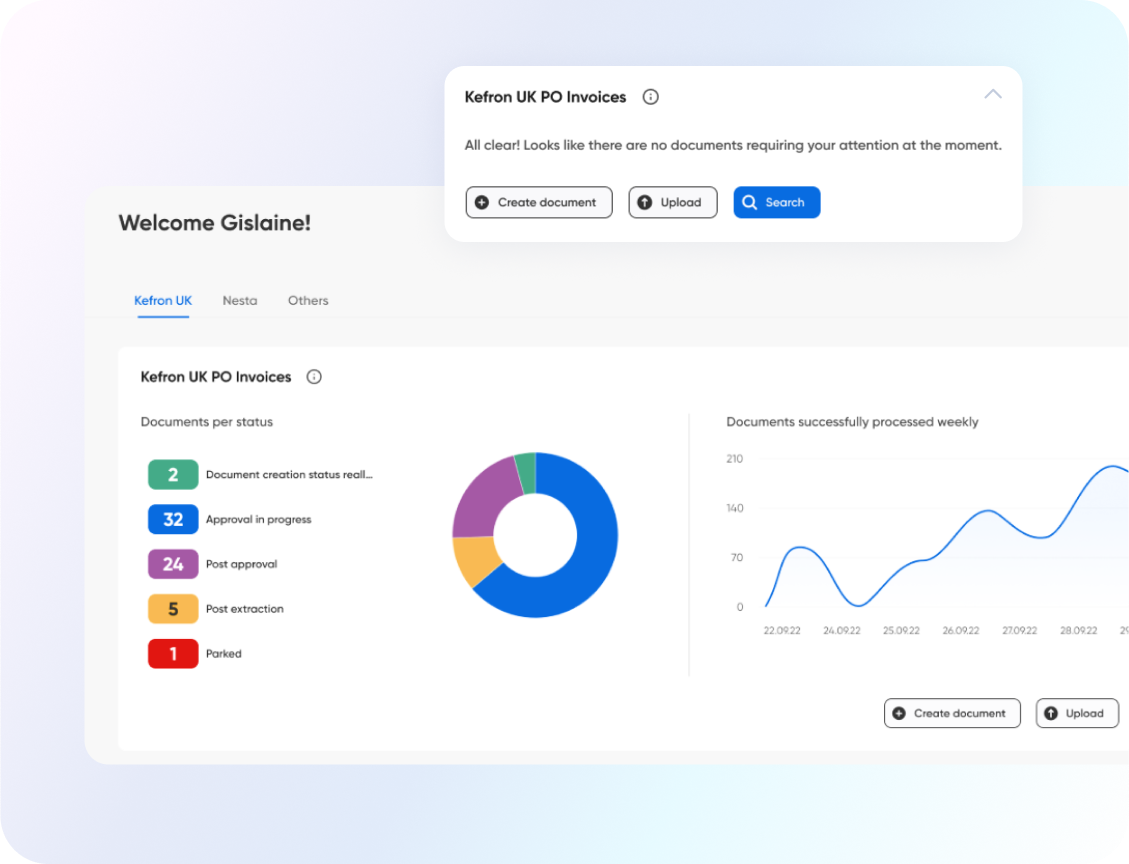Click the 22.09.22 date on chart axis
Viewport: 1129px width, 864px height.
click(782, 631)
